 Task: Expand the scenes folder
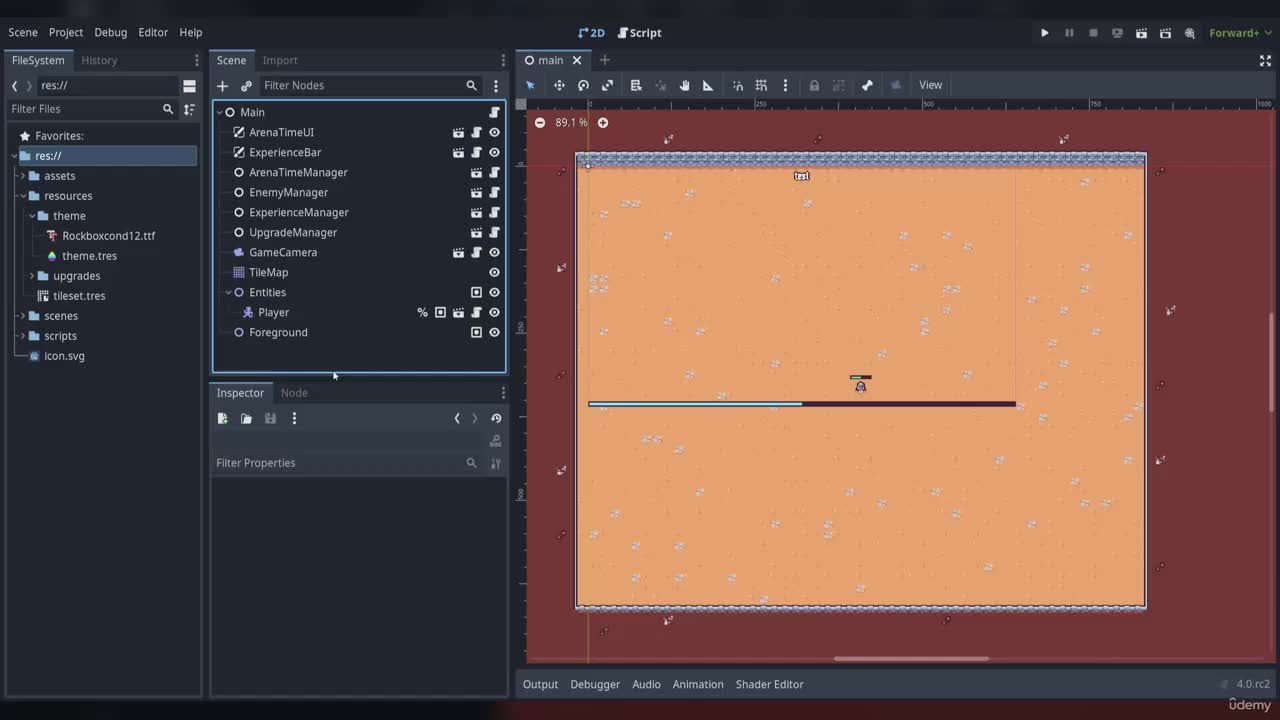[22, 316]
